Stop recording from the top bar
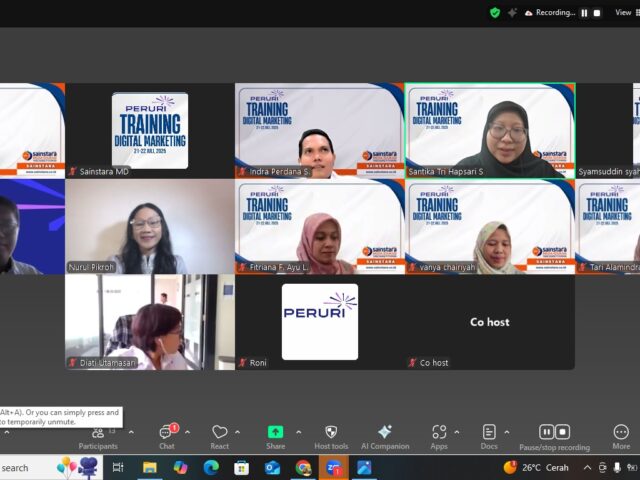The image size is (640, 480). [597, 13]
